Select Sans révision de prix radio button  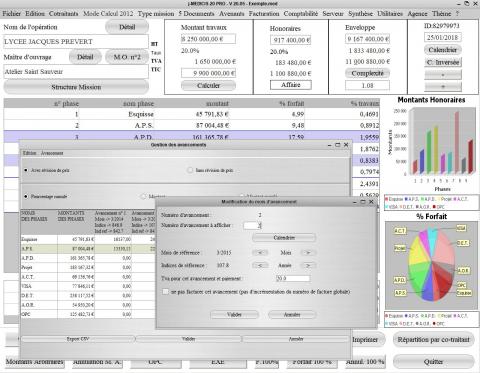click(x=190, y=170)
